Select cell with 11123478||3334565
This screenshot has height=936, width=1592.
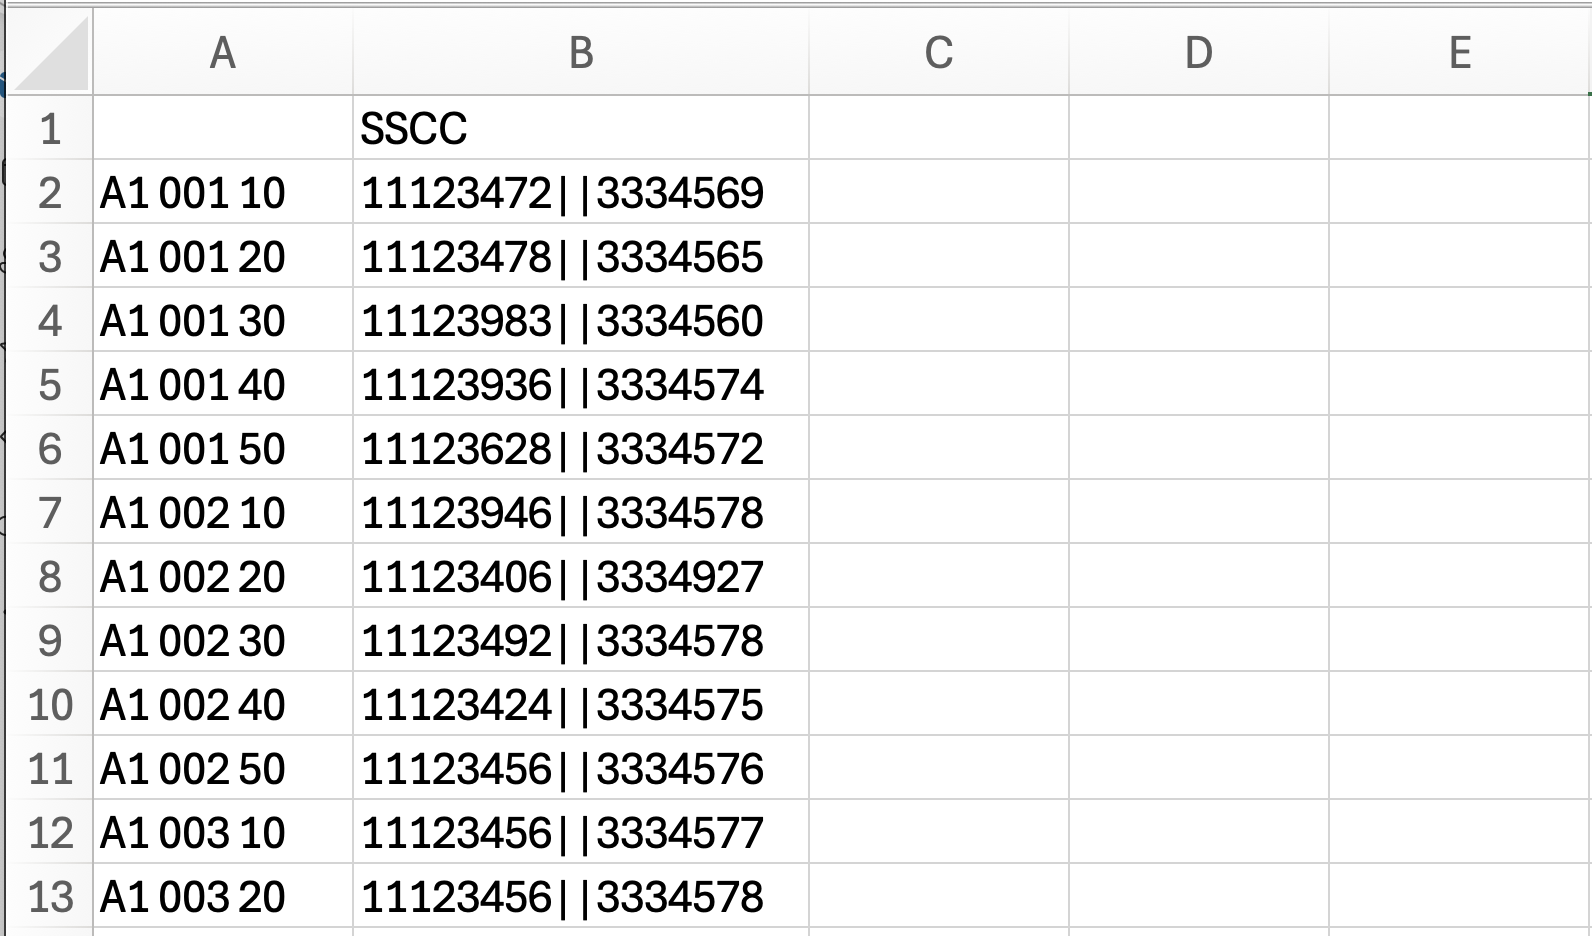(x=581, y=256)
